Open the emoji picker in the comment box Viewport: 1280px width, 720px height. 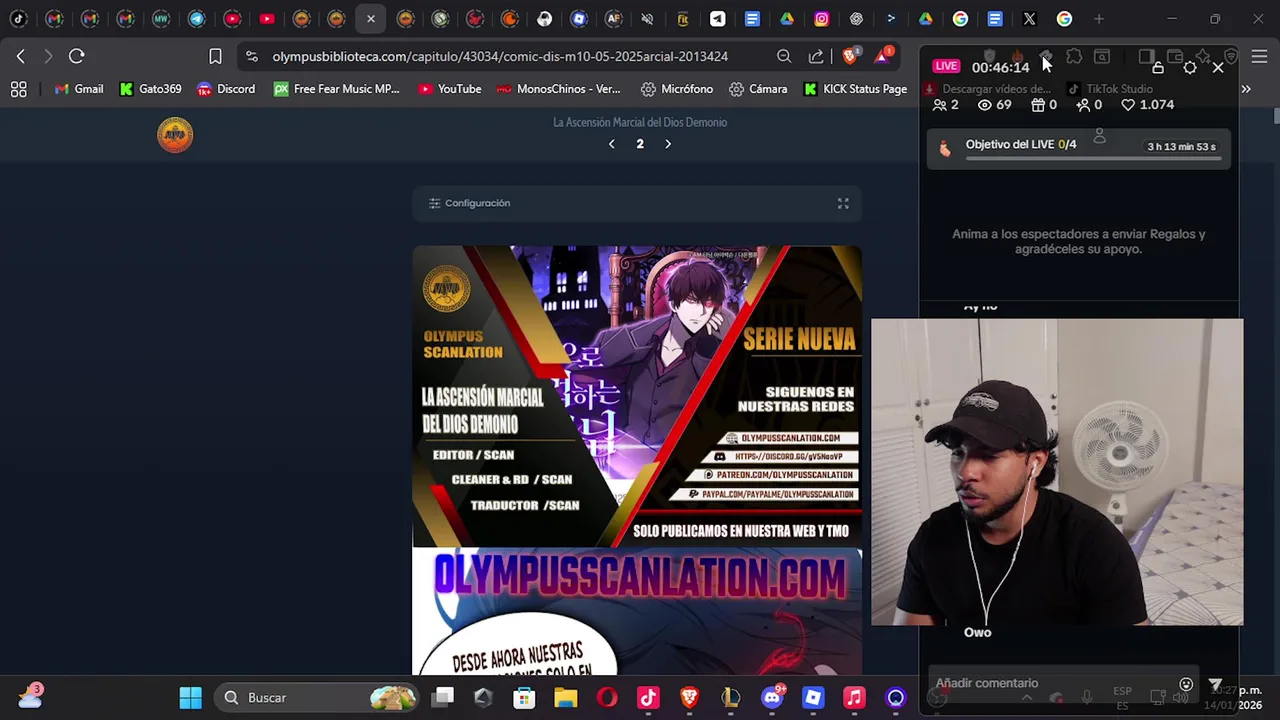1186,685
